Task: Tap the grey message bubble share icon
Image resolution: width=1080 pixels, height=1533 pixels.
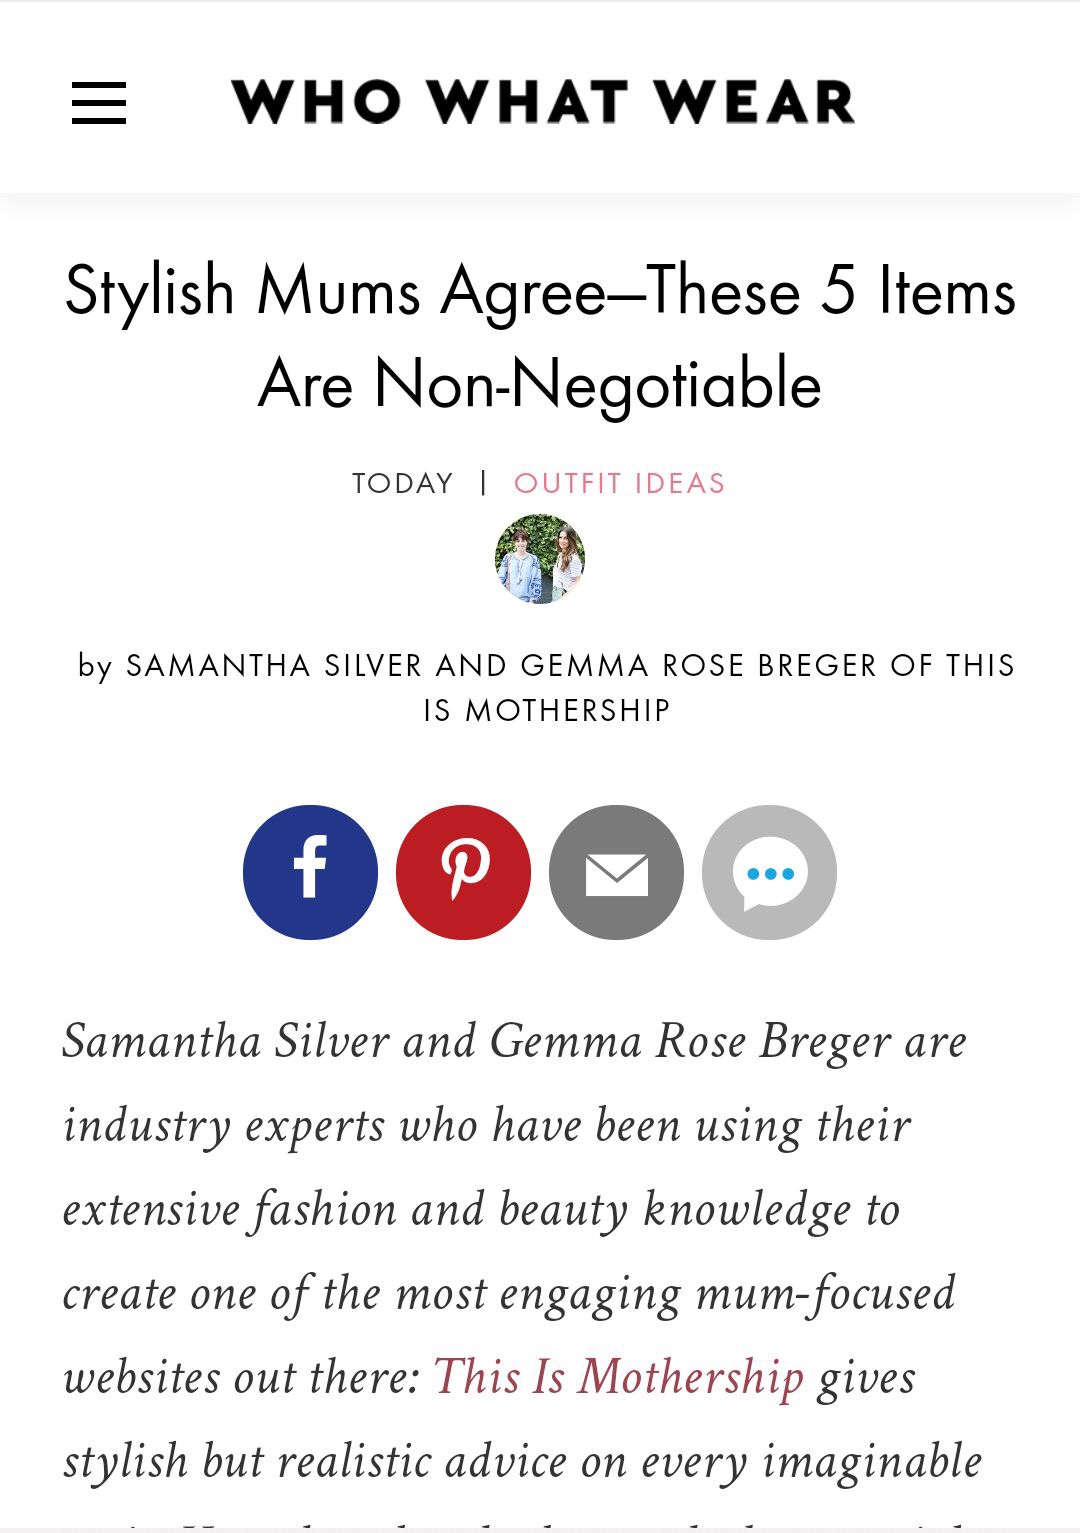Action: click(769, 872)
